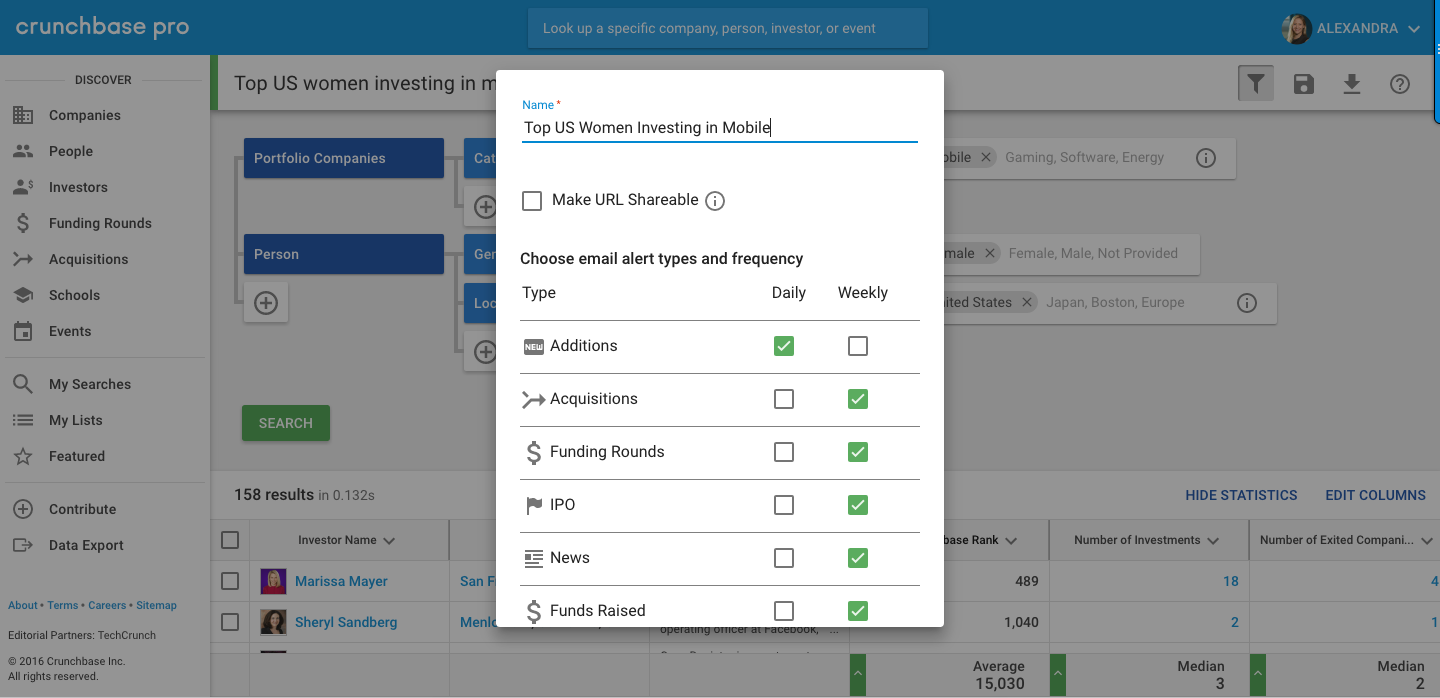Open Sheryl Sandberg profile link
The height and width of the screenshot is (698, 1440).
[346, 622]
